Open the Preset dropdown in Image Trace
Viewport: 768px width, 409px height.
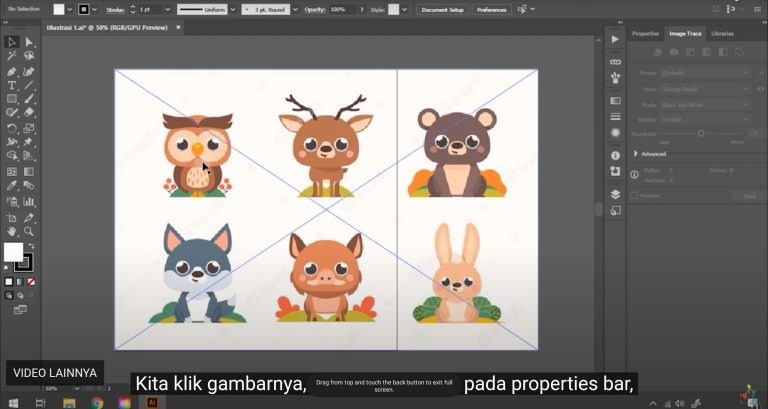705,73
